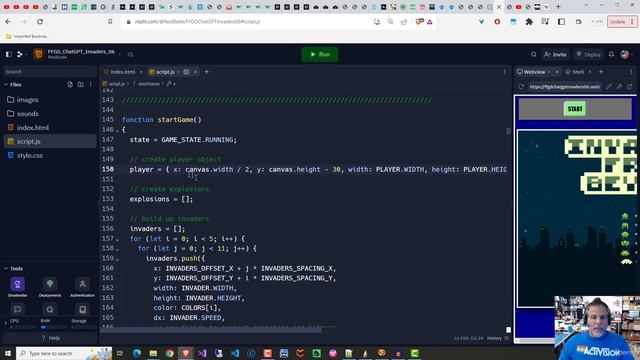640x360 pixels.
Task: Open Microsoft Edge from the taskbar
Action: [137, 353]
